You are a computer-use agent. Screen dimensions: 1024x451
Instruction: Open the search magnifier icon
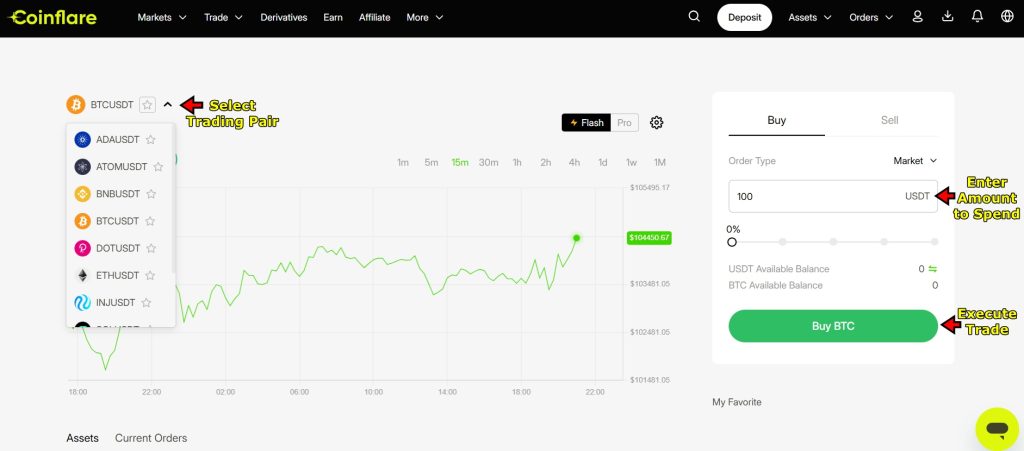click(x=694, y=17)
